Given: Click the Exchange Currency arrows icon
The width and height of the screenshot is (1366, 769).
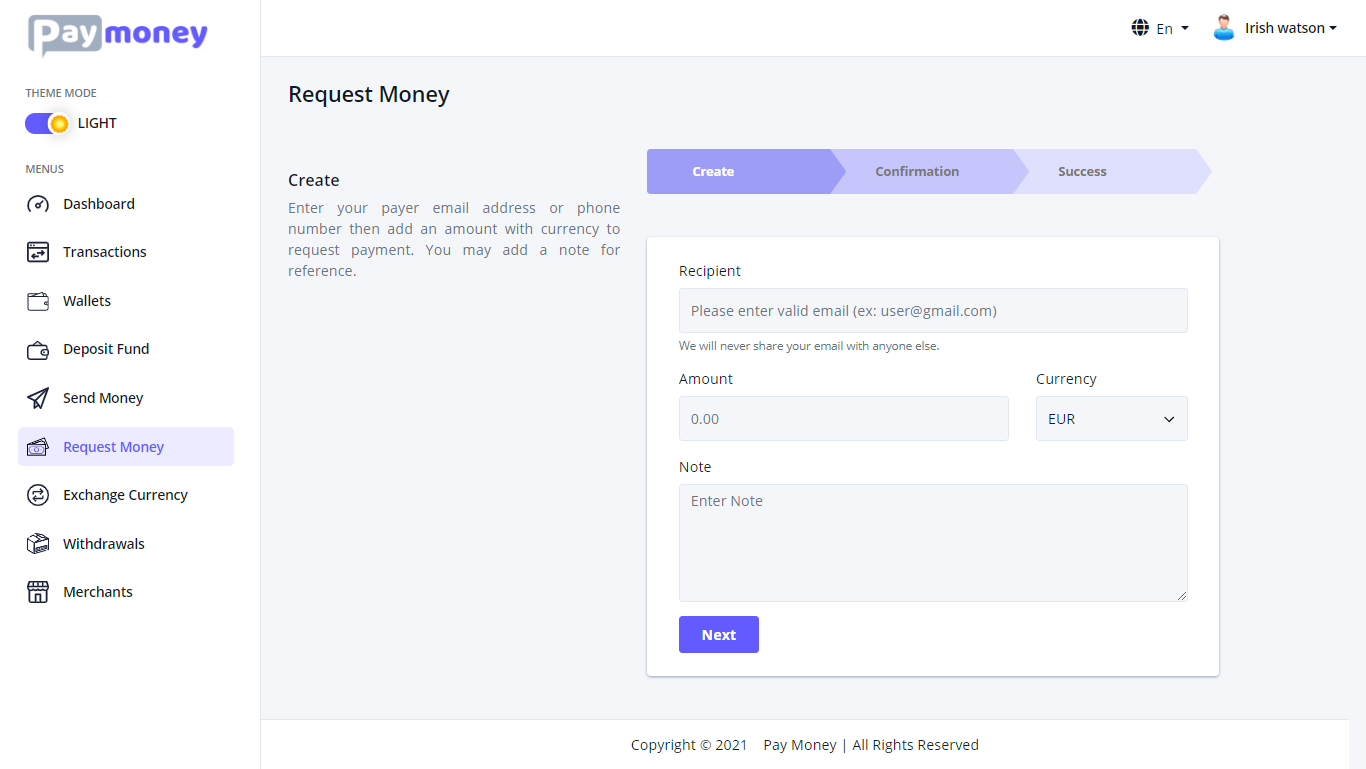Looking at the screenshot, I should tap(37, 494).
